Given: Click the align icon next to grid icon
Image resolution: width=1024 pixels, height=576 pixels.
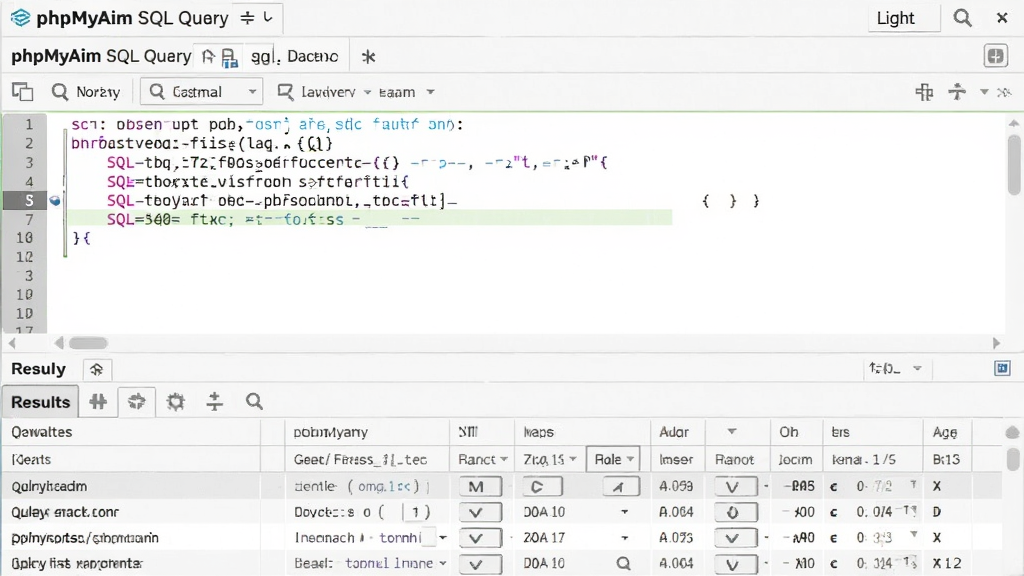Looking at the screenshot, I should tap(957, 91).
